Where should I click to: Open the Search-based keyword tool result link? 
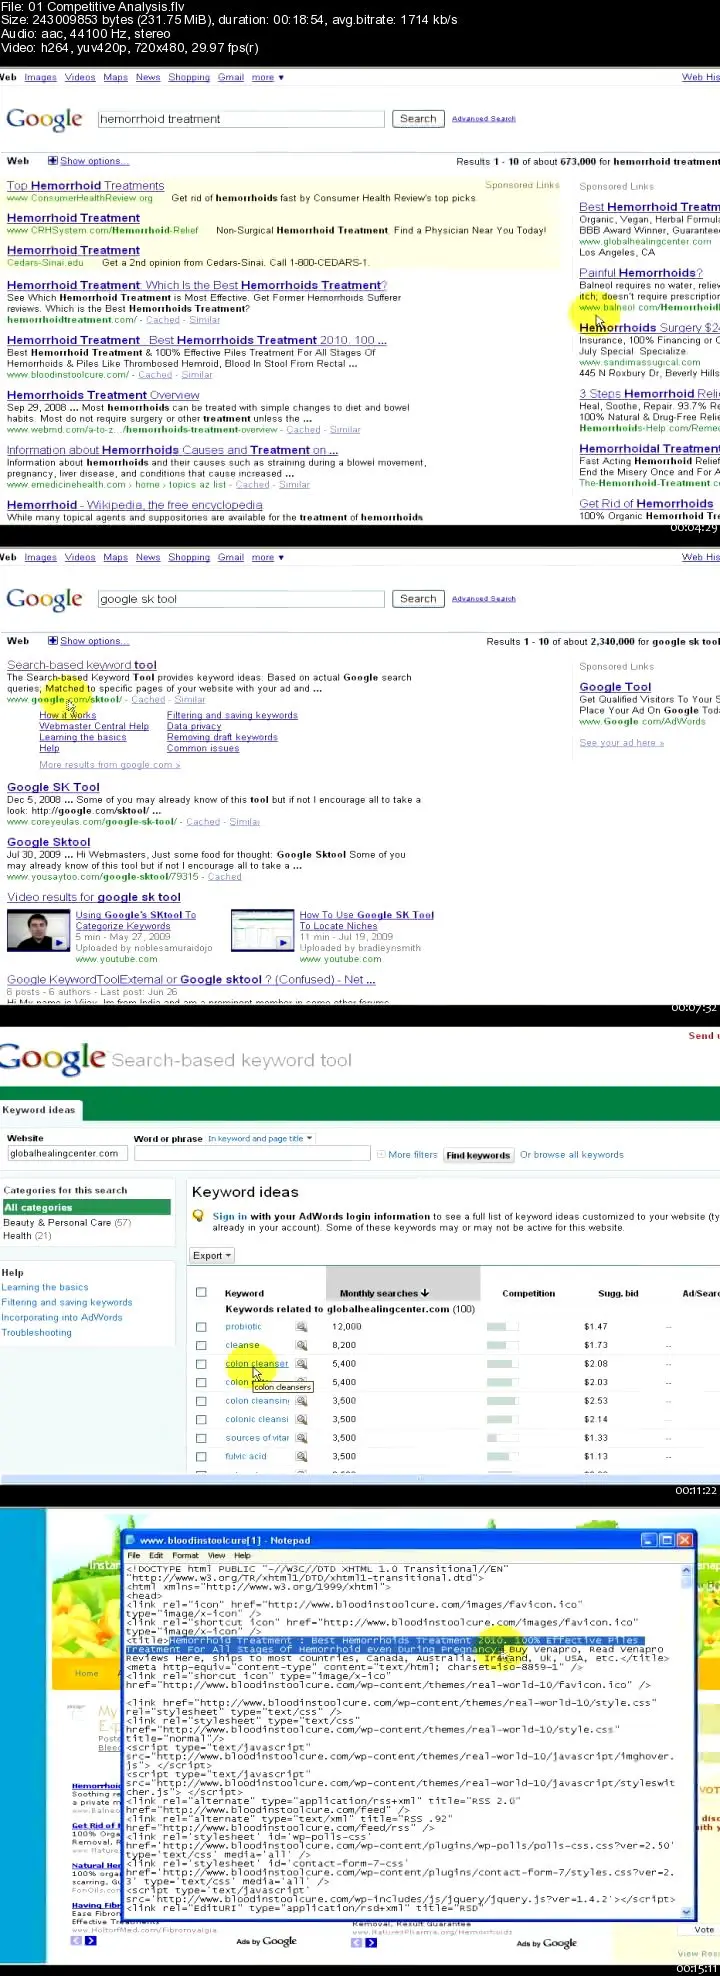[x=82, y=665]
